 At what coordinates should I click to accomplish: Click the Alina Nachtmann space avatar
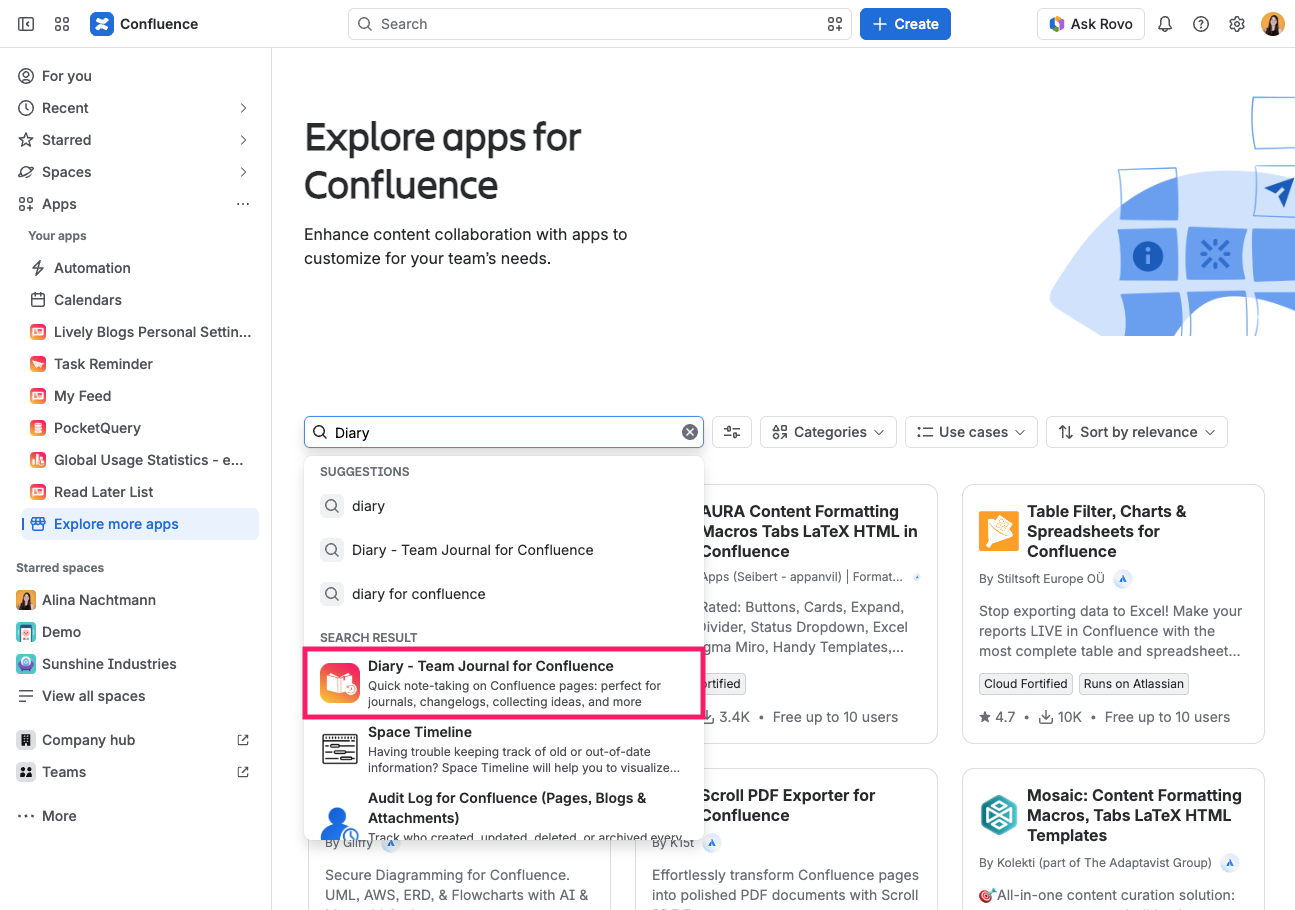(x=26, y=600)
